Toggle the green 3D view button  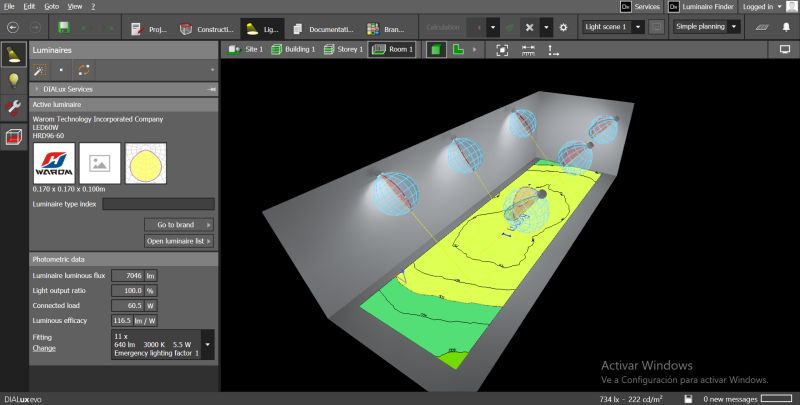coord(438,49)
